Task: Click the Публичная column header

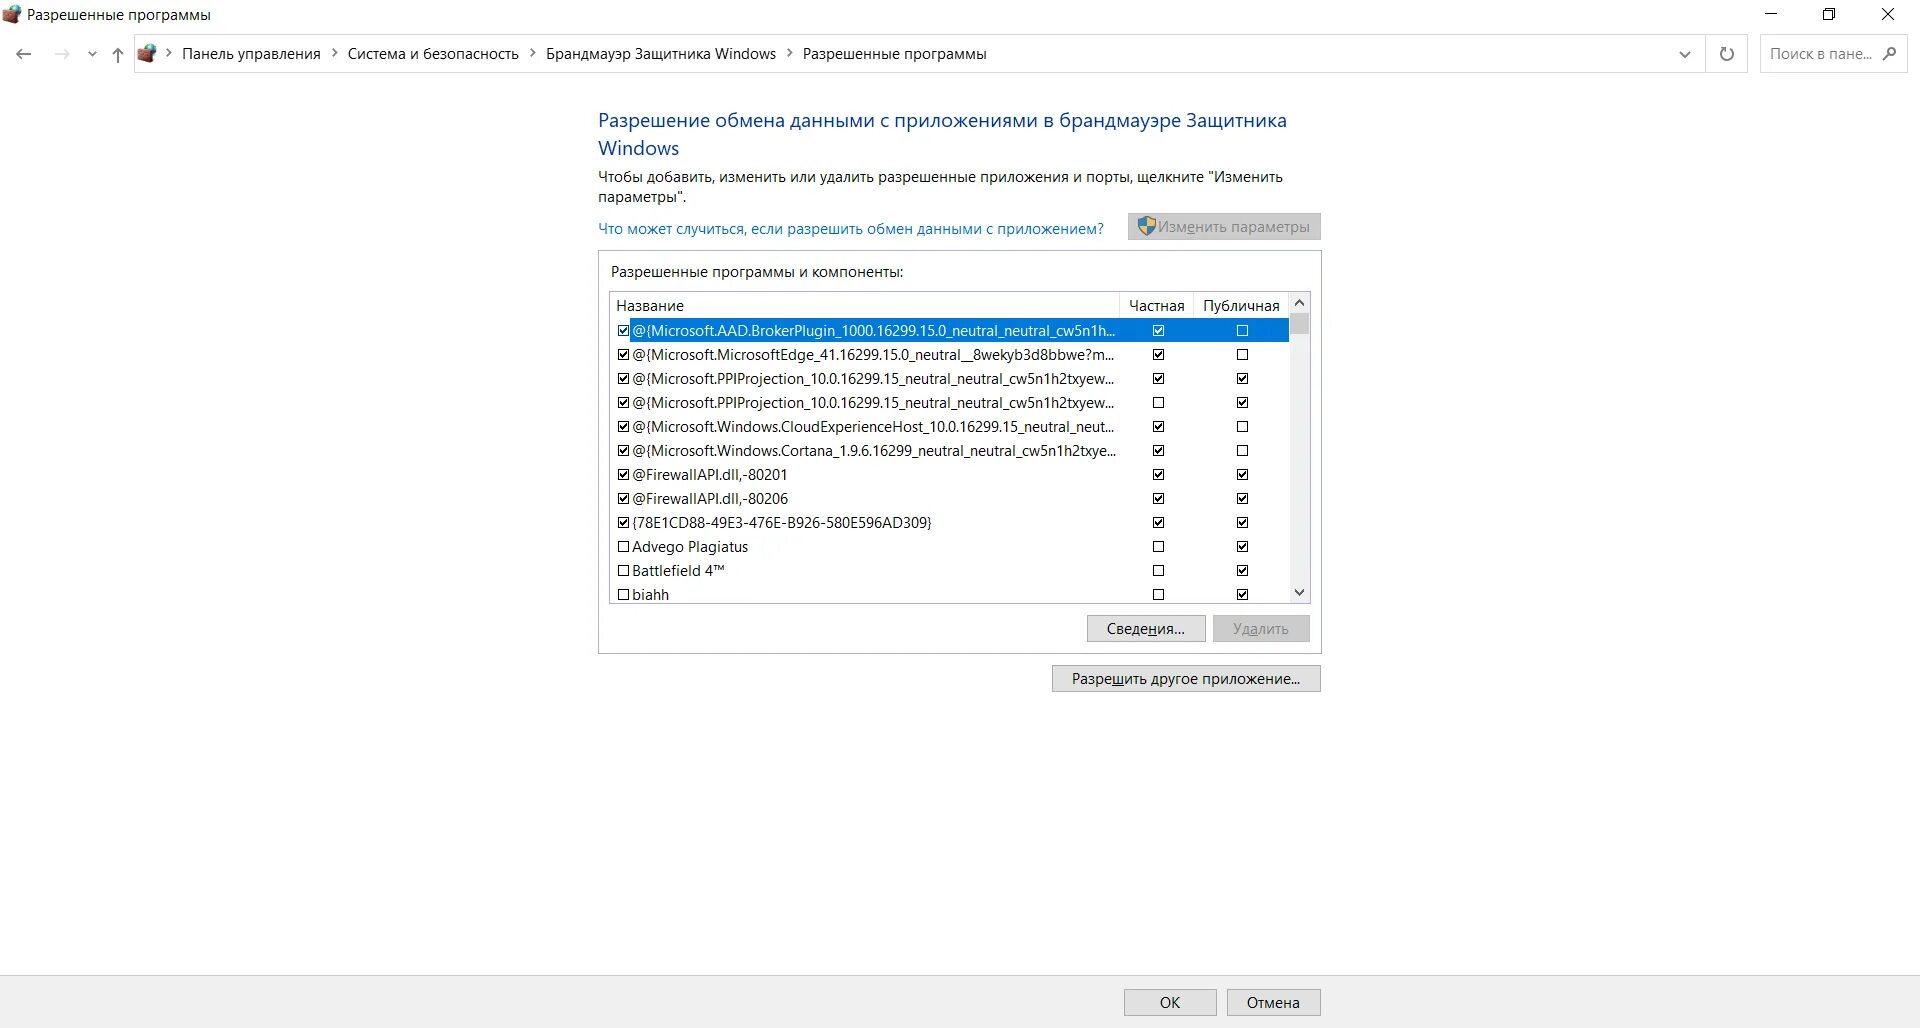Action: coord(1241,305)
